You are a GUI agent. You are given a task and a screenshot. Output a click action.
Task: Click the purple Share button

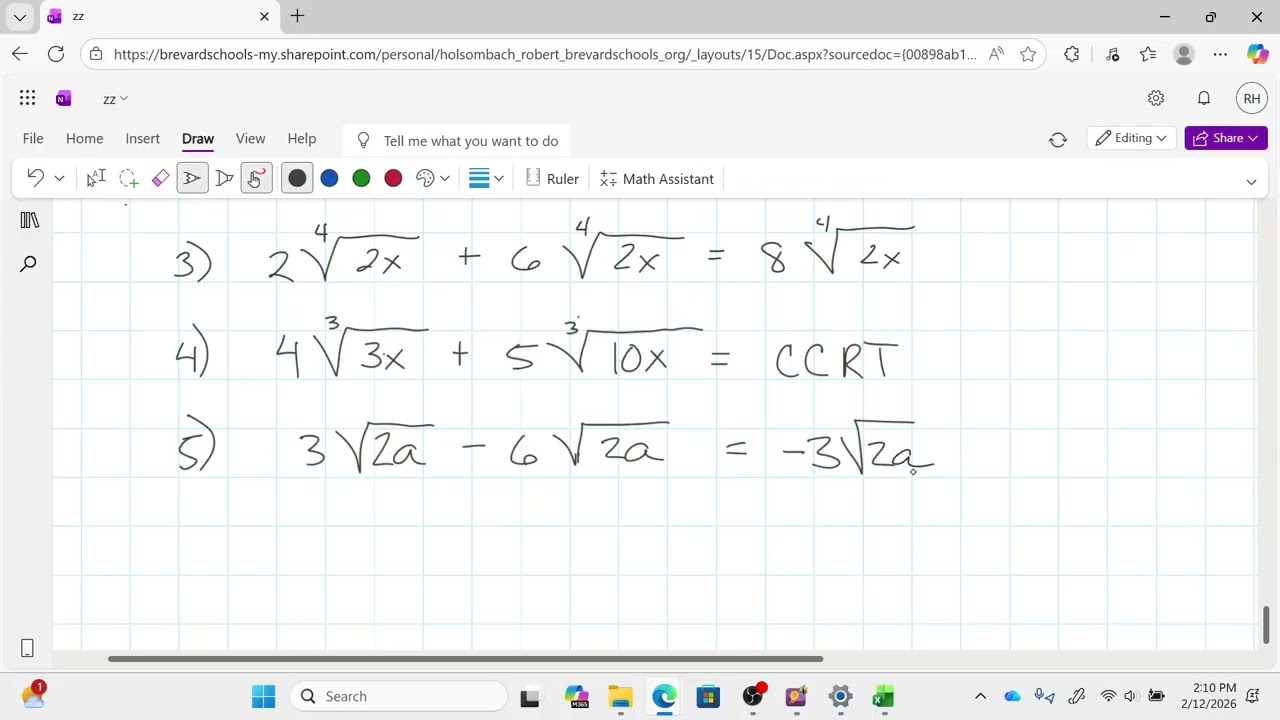tap(1226, 138)
